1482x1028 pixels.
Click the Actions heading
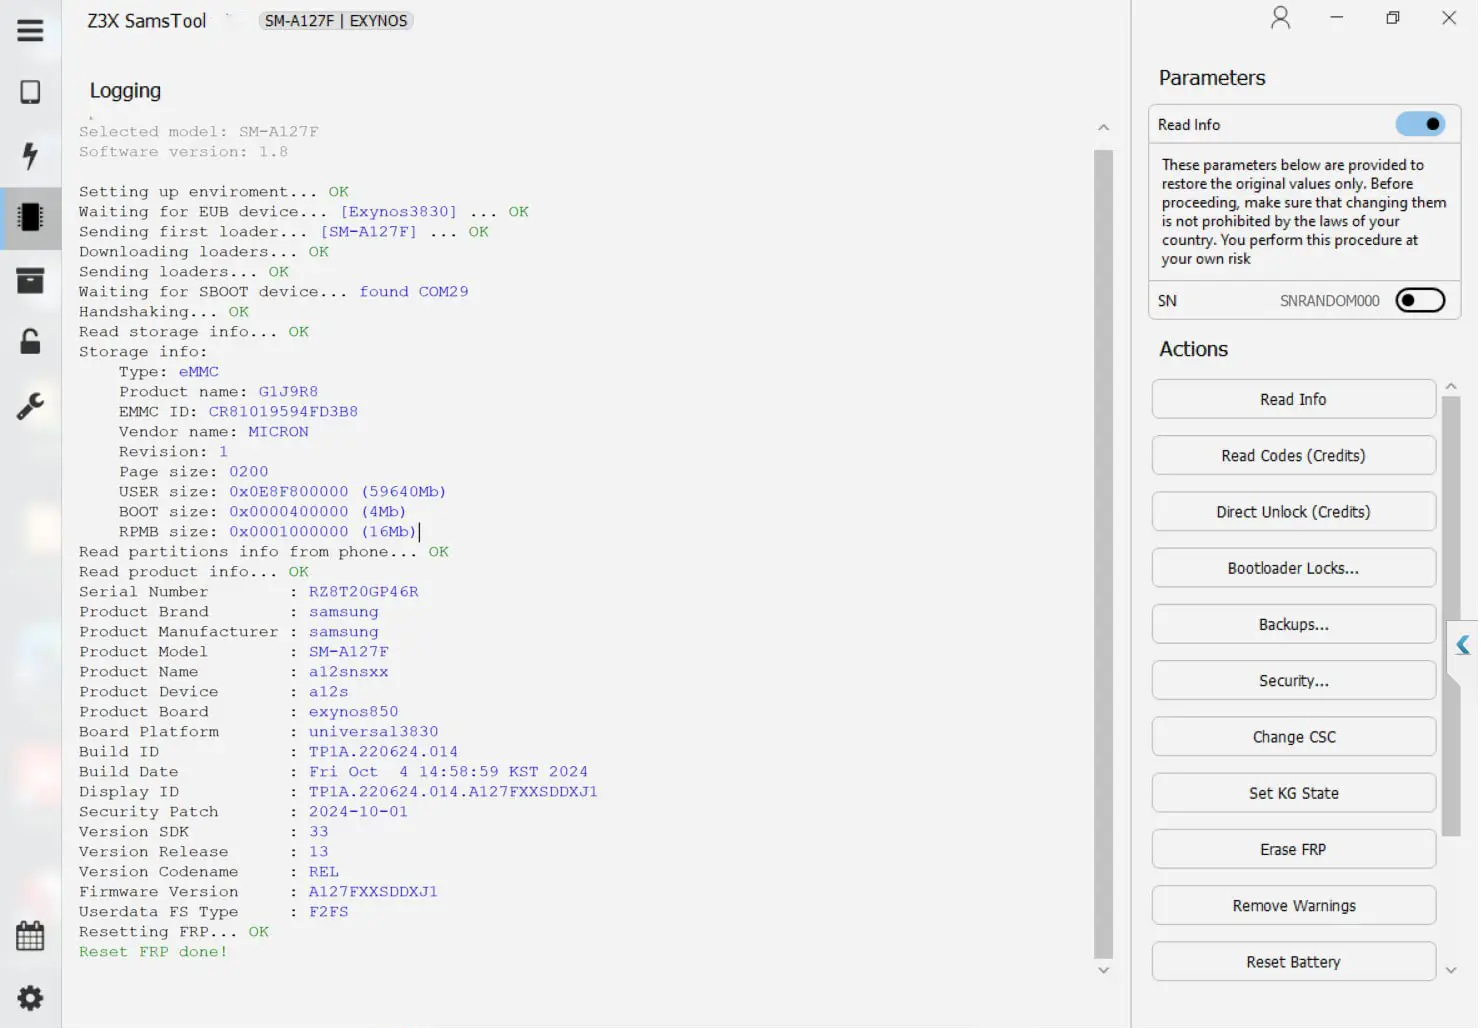click(1193, 349)
